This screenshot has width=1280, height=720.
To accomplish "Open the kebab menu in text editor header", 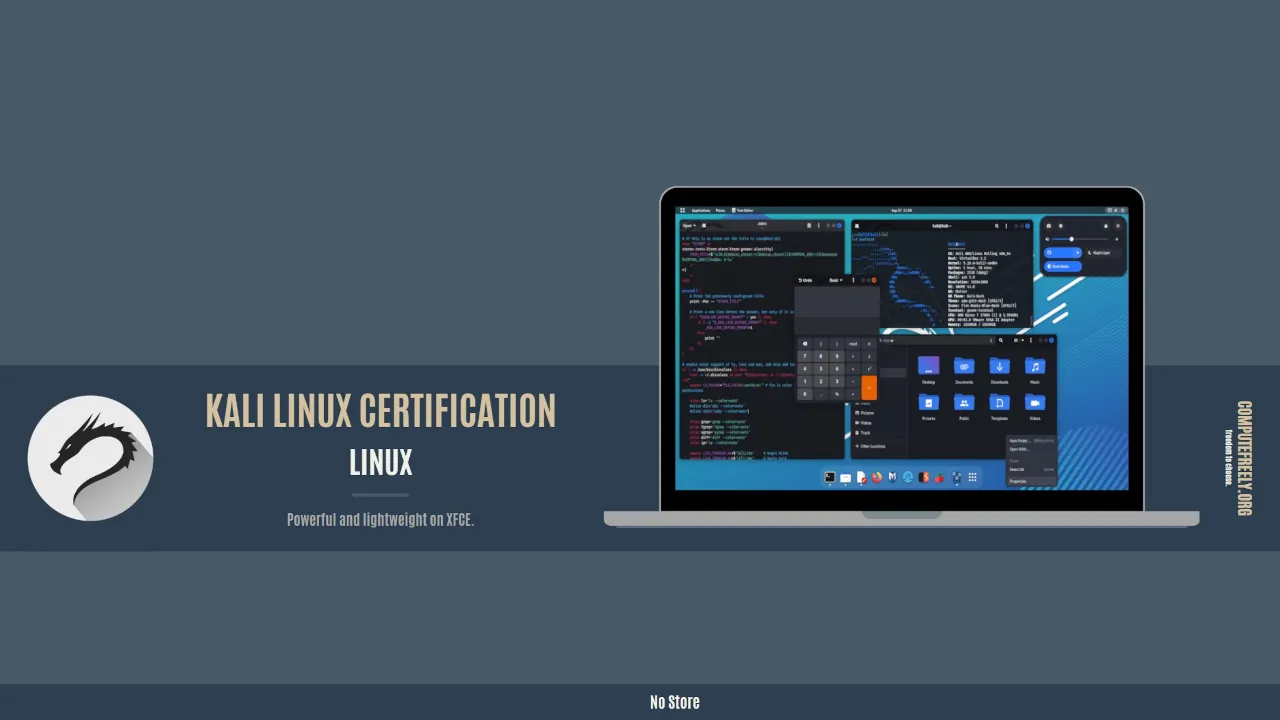I will 818,225.
